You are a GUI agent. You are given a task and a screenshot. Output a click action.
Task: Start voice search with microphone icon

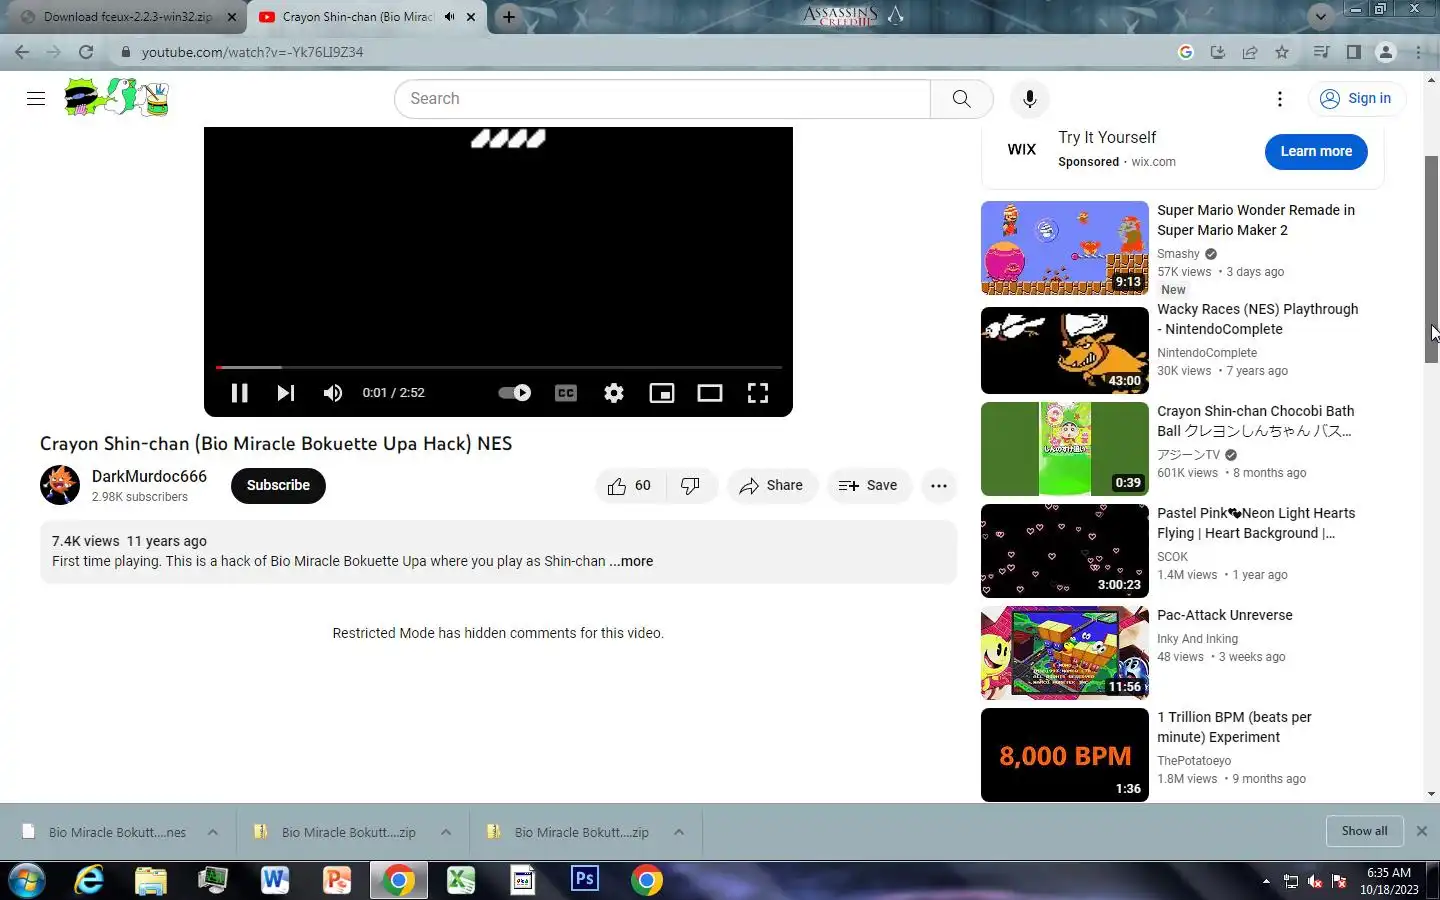pos(1029,99)
